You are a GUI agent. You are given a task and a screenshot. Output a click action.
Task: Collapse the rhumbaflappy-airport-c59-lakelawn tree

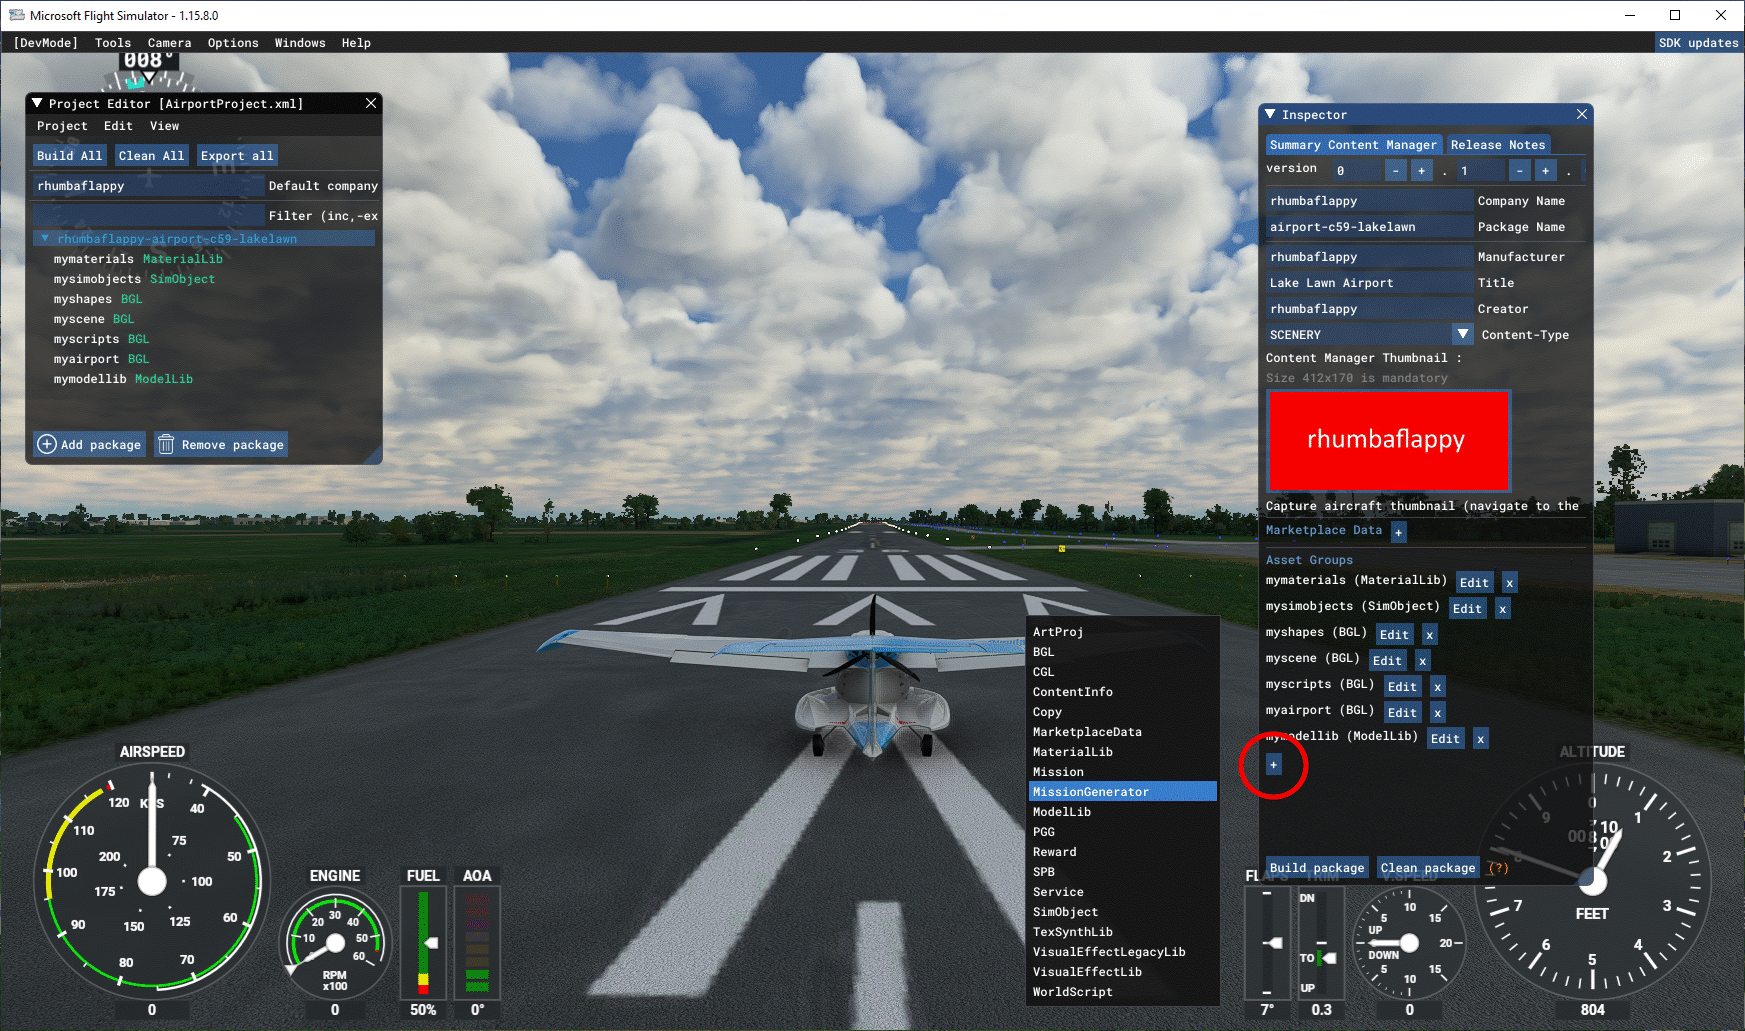44,238
